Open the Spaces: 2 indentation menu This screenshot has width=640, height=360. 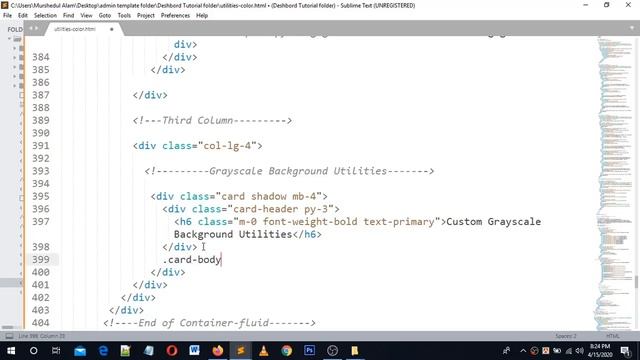(566, 336)
